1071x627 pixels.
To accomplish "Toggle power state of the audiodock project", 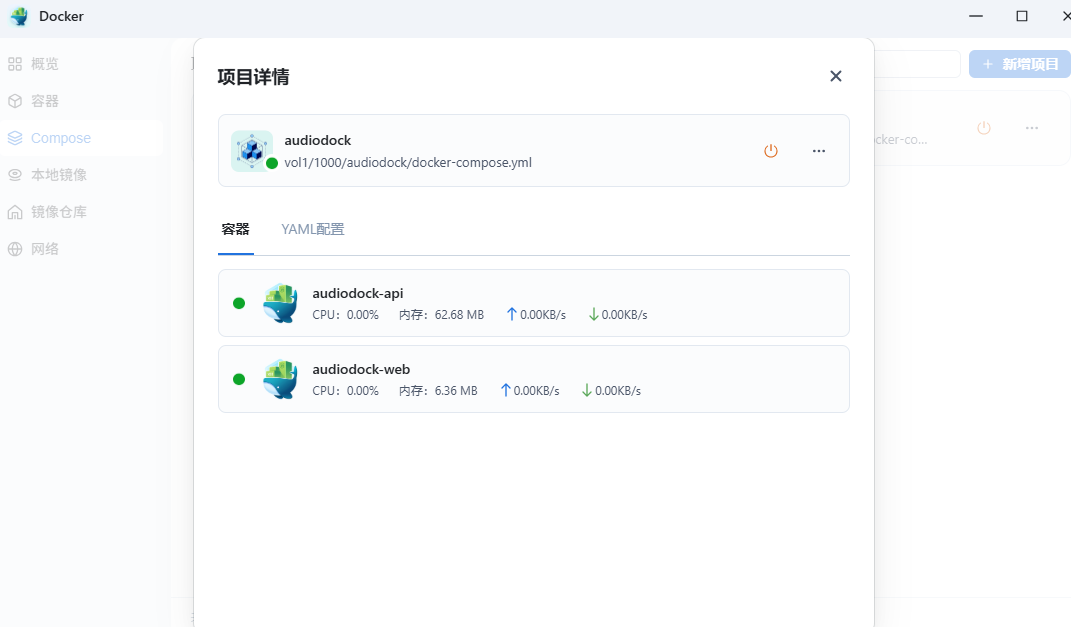I will pyautogui.click(x=771, y=150).
